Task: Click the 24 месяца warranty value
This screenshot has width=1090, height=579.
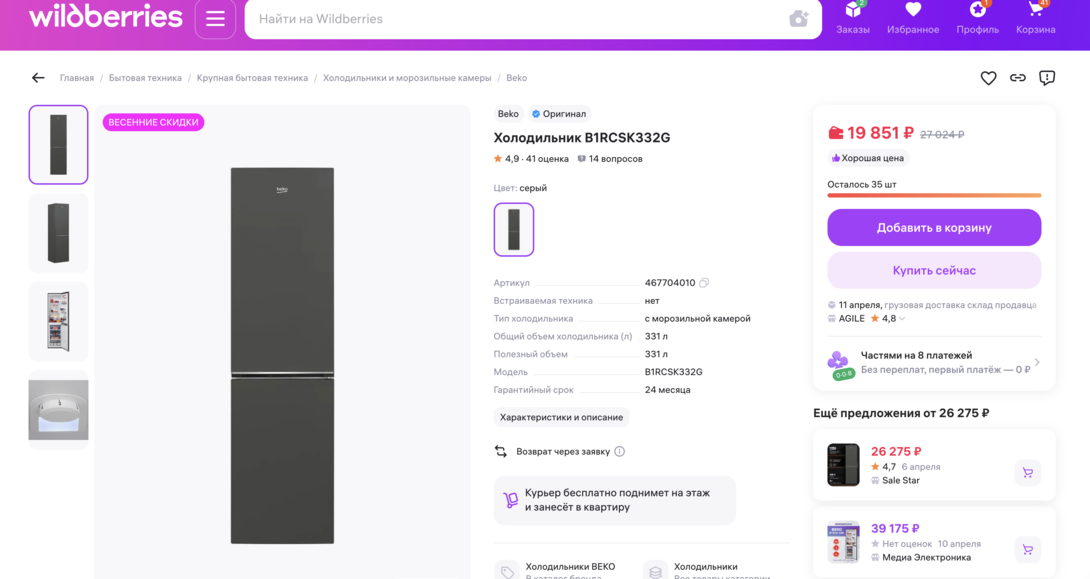Action: point(667,390)
